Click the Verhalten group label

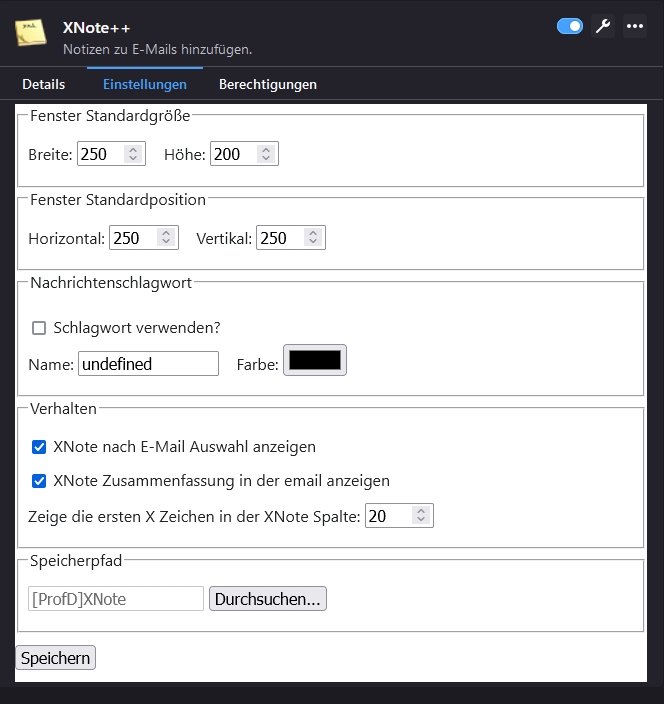click(x=63, y=409)
